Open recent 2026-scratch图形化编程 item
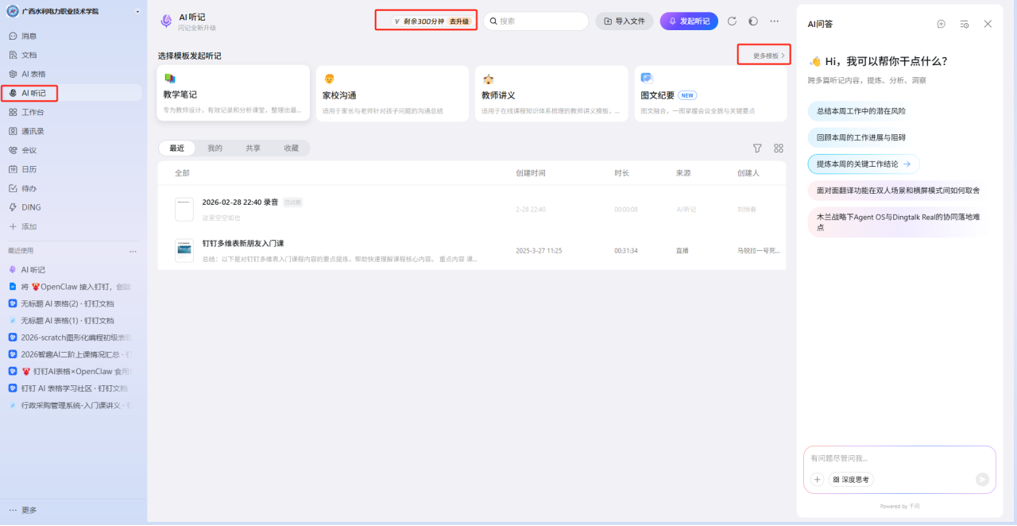 pos(71,337)
